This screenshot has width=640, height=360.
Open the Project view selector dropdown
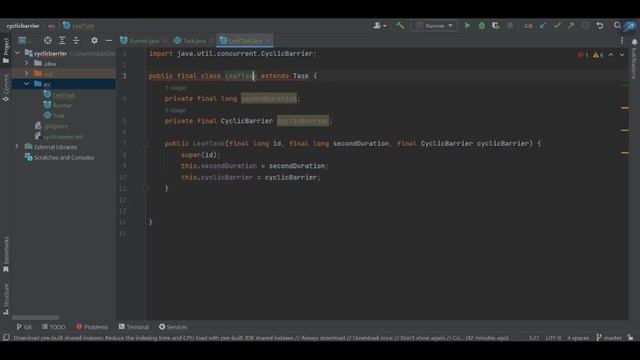pyautogui.click(x=24, y=40)
